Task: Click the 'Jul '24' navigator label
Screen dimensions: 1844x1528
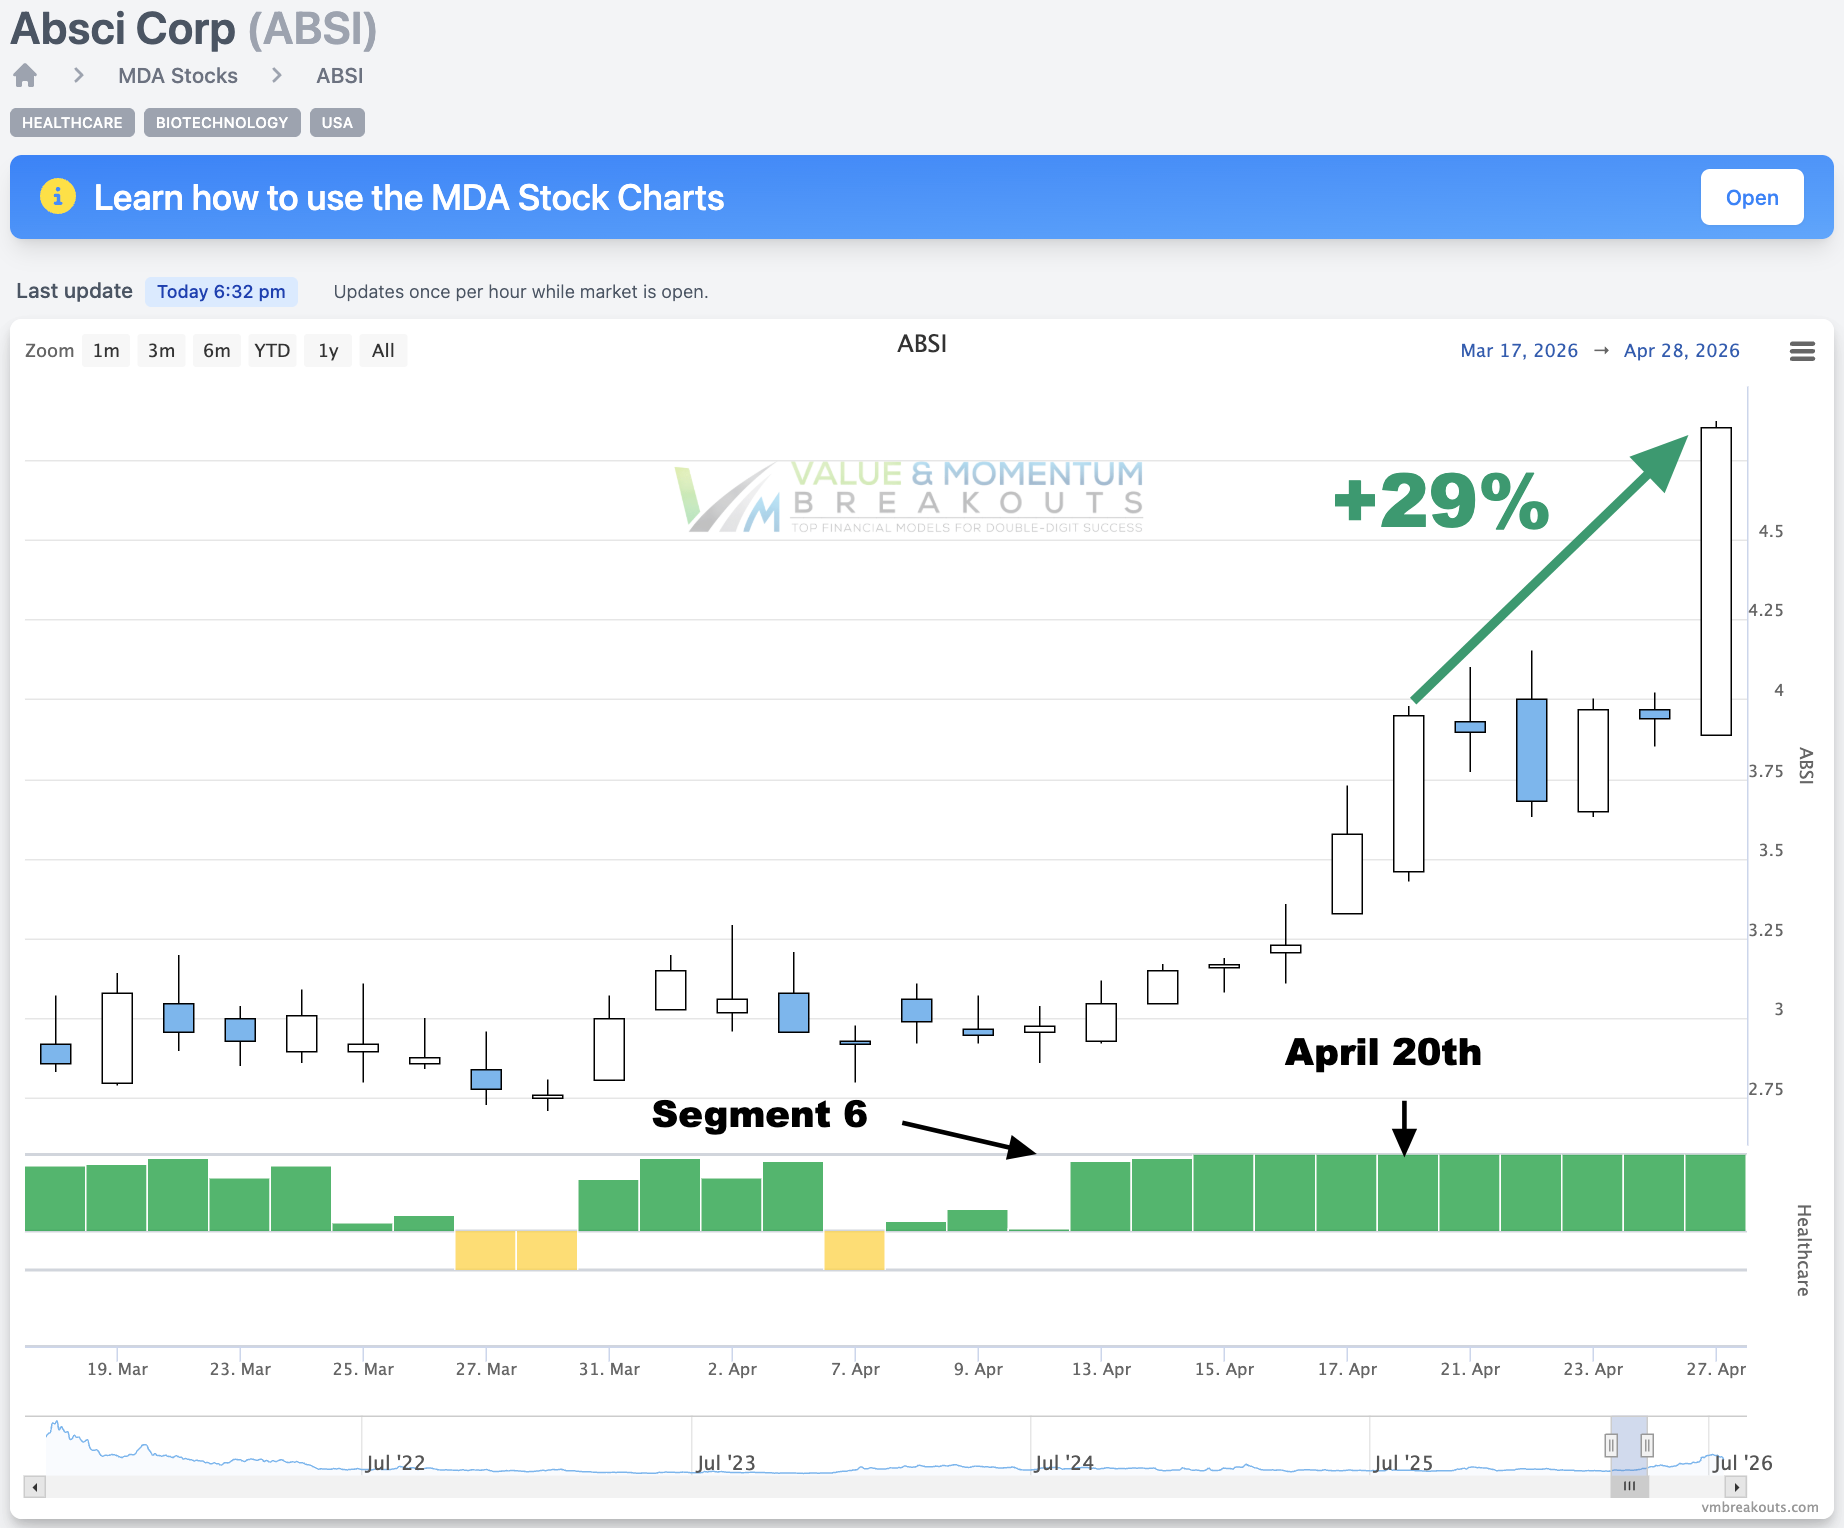Action: pyautogui.click(x=1063, y=1463)
